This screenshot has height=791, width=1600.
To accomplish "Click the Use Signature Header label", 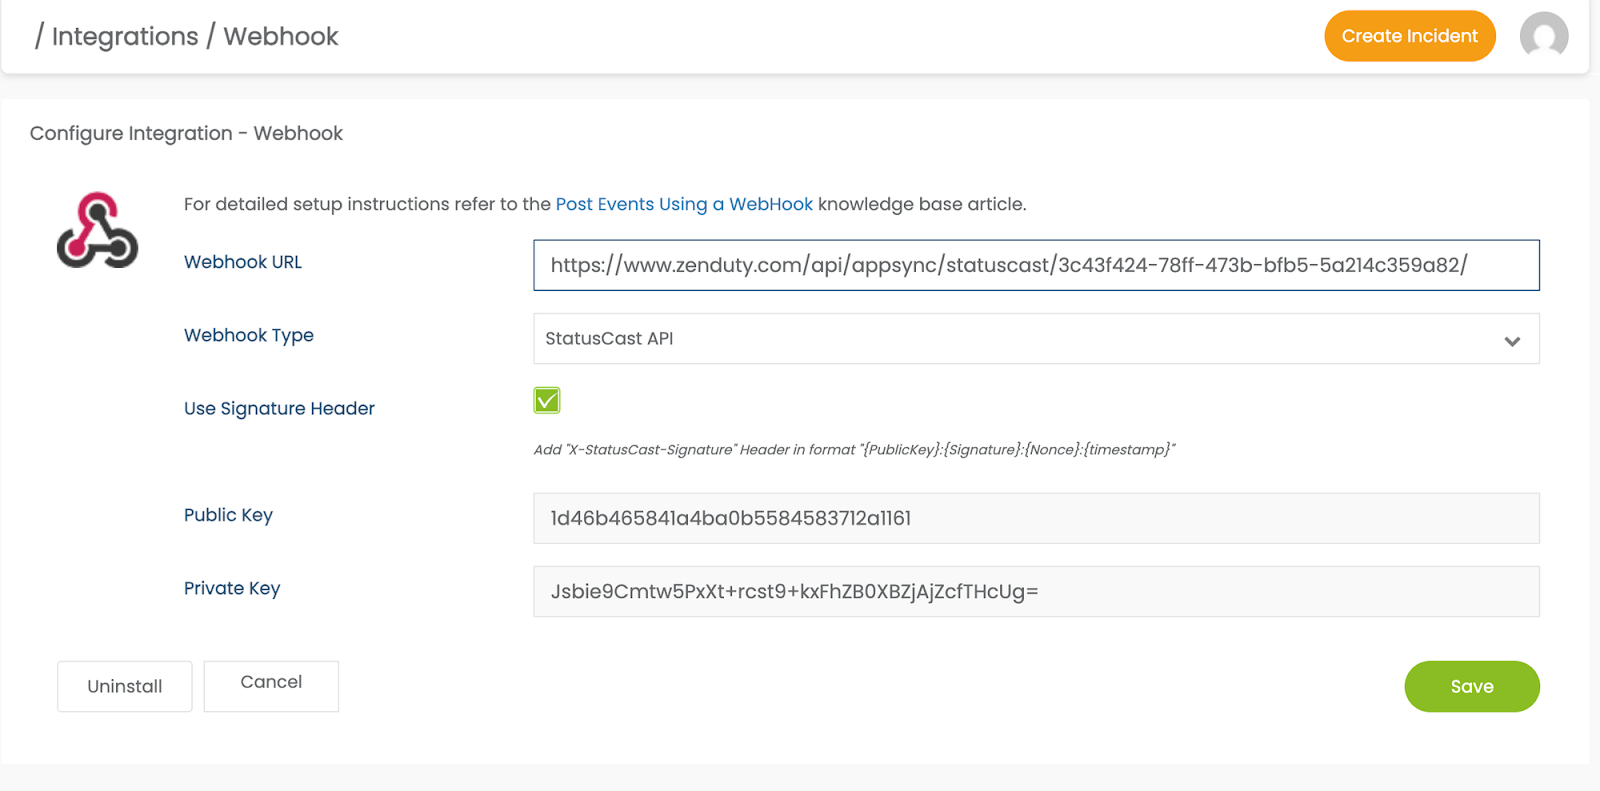I will pyautogui.click(x=279, y=408).
